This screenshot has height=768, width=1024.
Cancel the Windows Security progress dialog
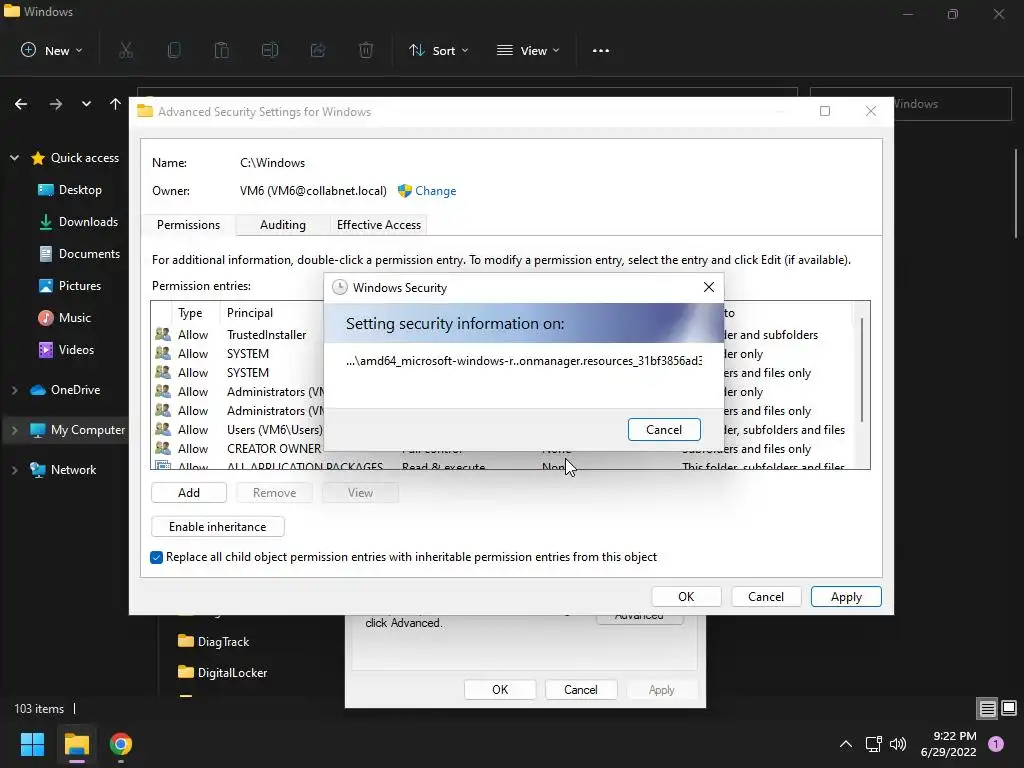pyautogui.click(x=664, y=430)
